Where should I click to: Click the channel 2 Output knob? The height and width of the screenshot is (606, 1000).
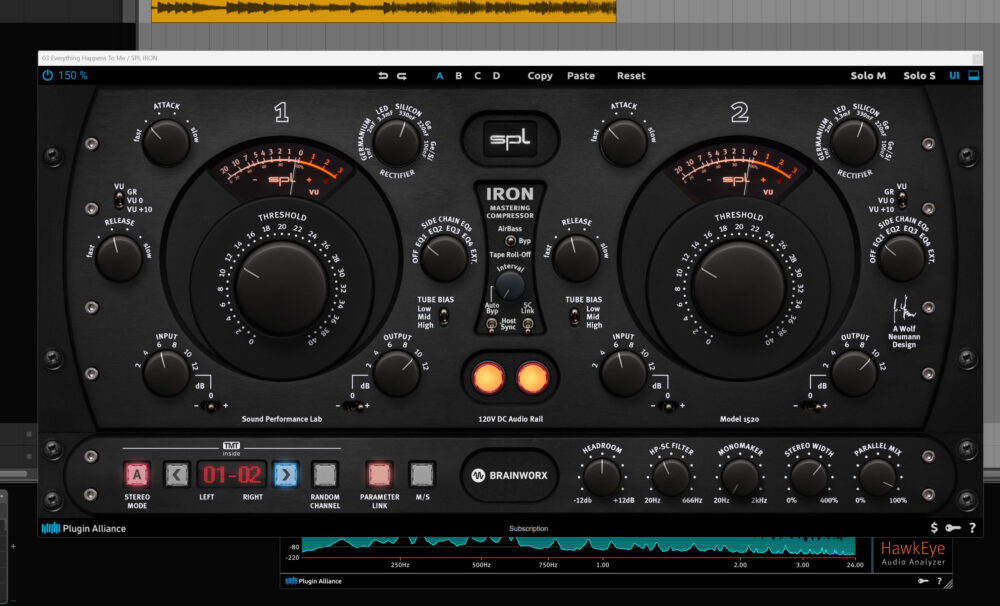coord(855,373)
